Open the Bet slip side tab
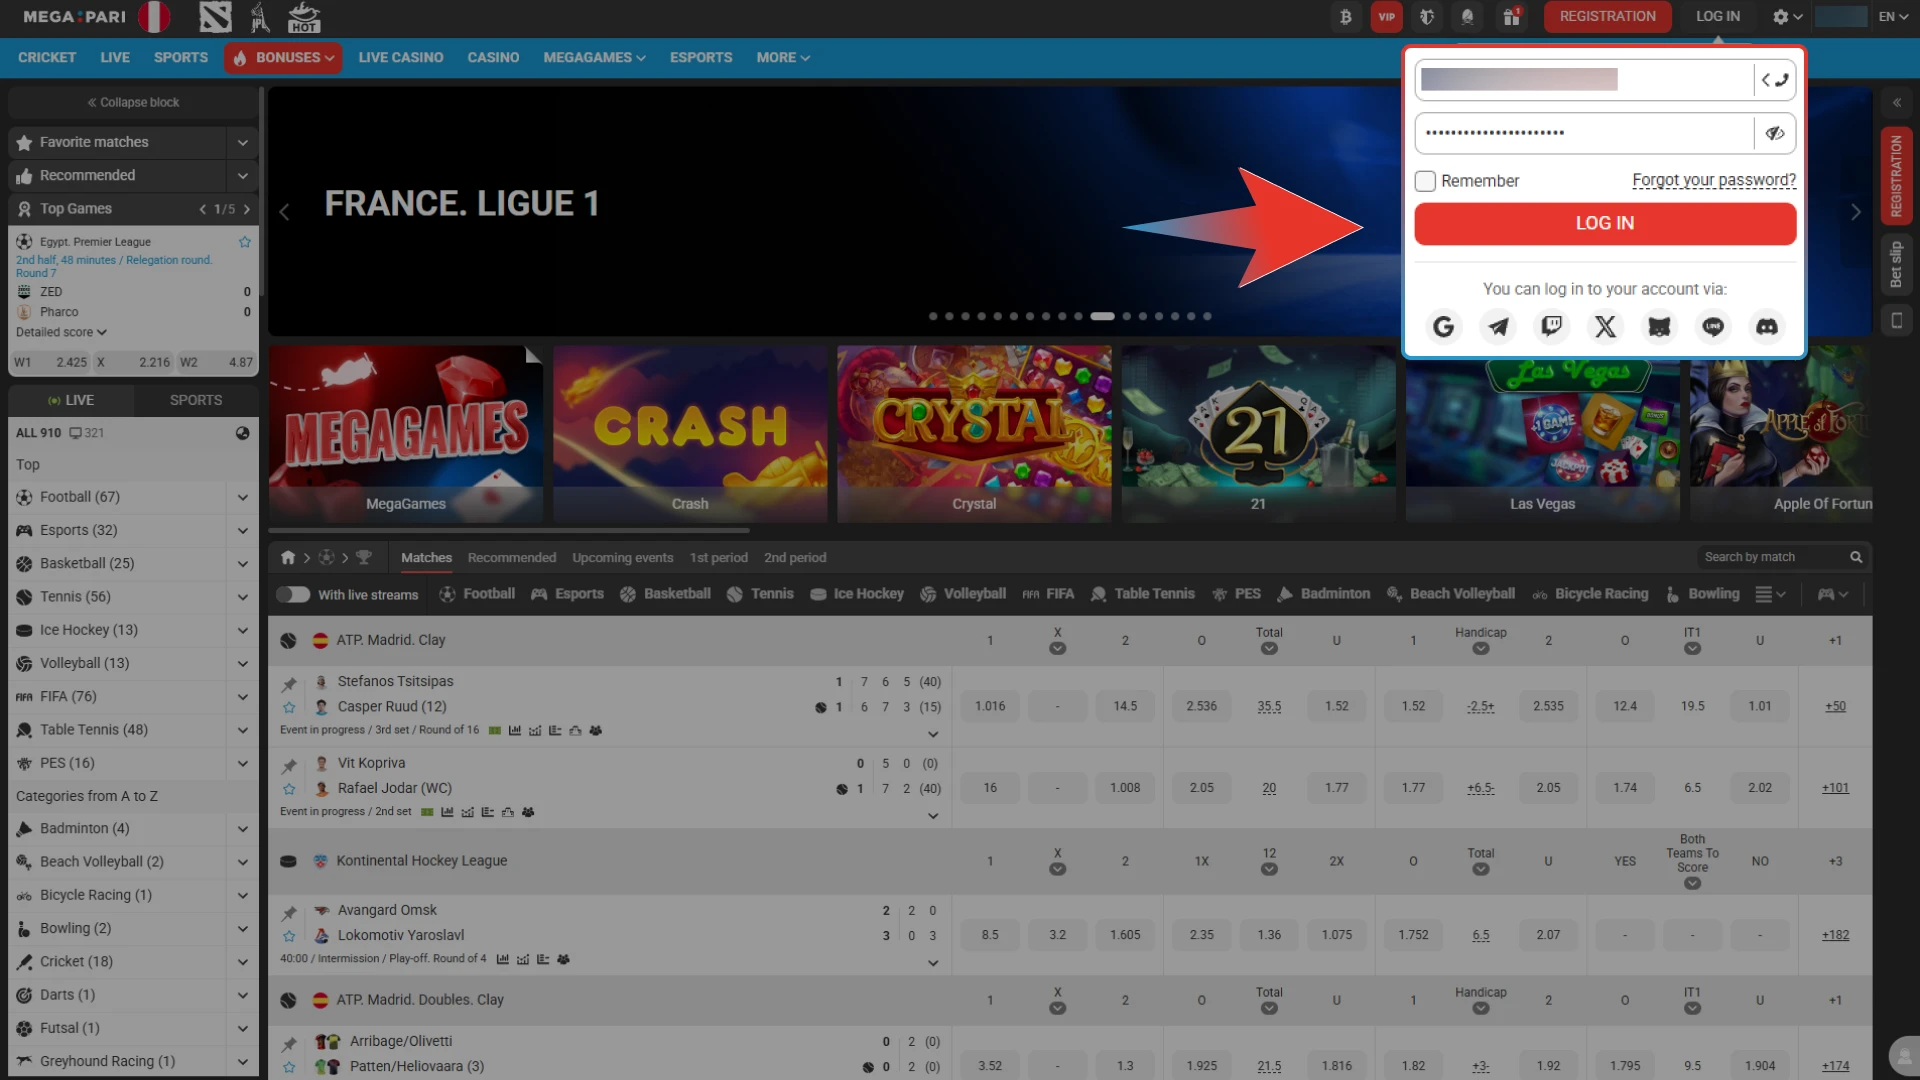 (x=1896, y=264)
